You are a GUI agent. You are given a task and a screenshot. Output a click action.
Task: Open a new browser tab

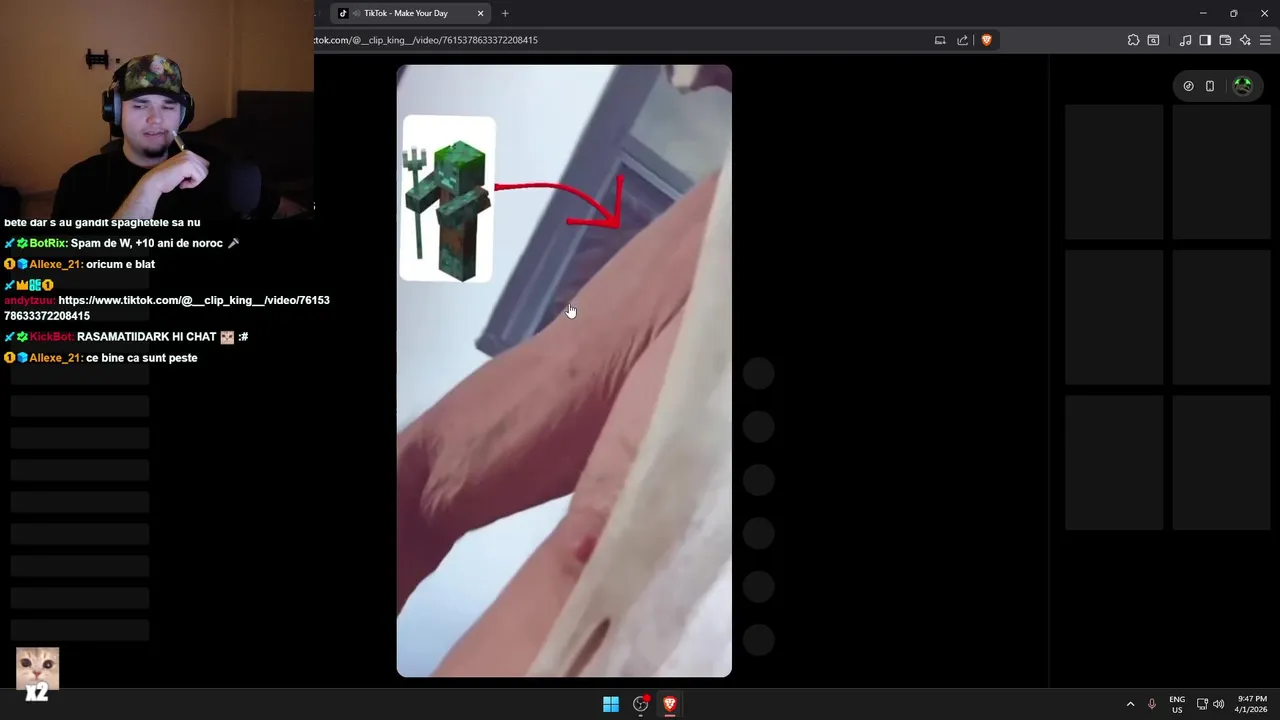(x=505, y=13)
